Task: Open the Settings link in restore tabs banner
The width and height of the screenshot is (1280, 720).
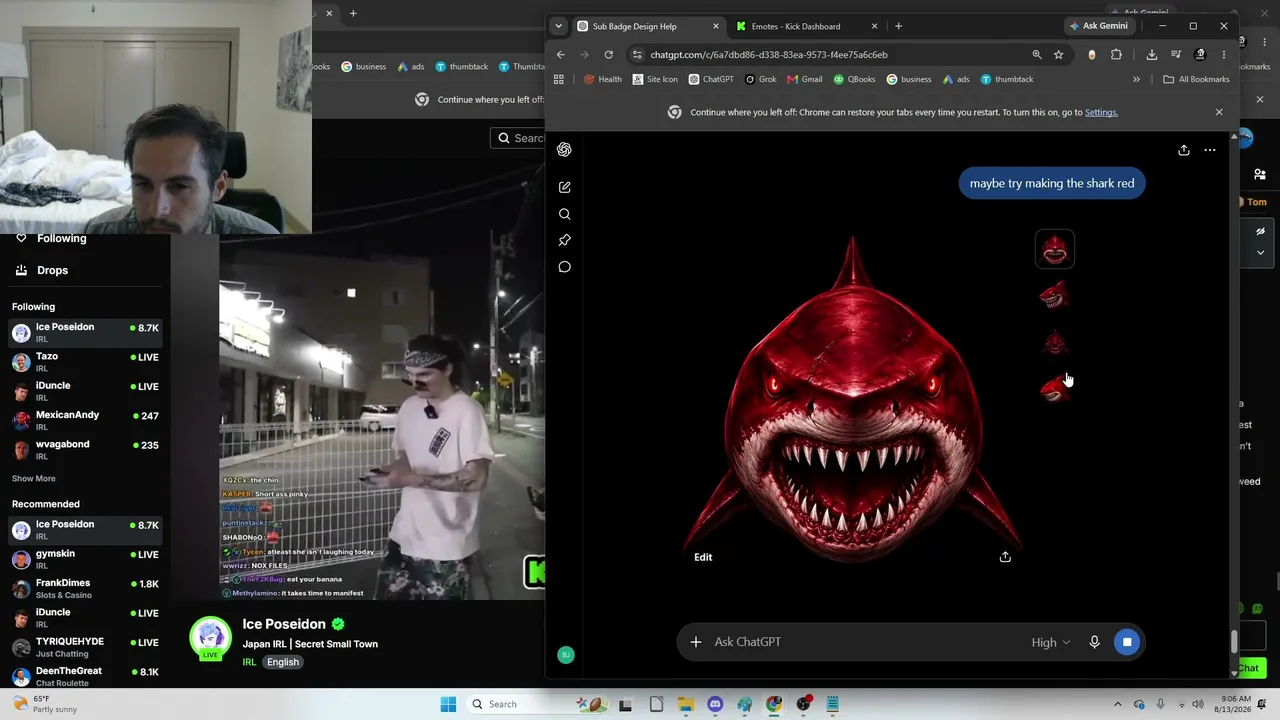Action: pyautogui.click(x=1101, y=112)
